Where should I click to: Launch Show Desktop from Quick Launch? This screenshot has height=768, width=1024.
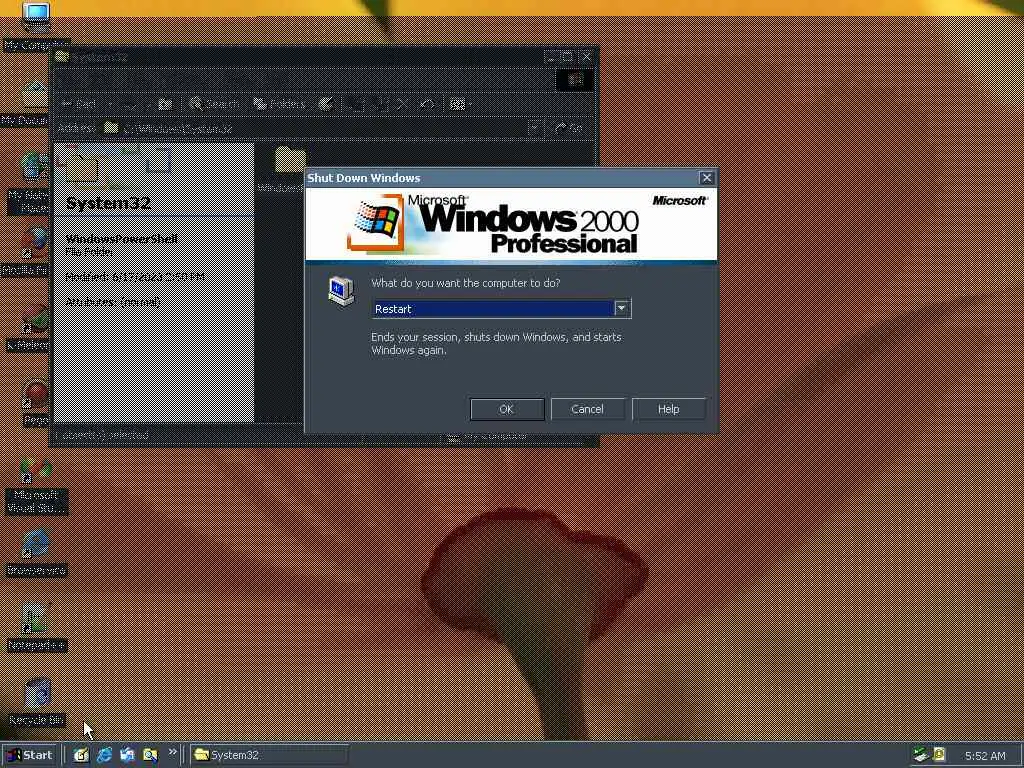tap(81, 755)
